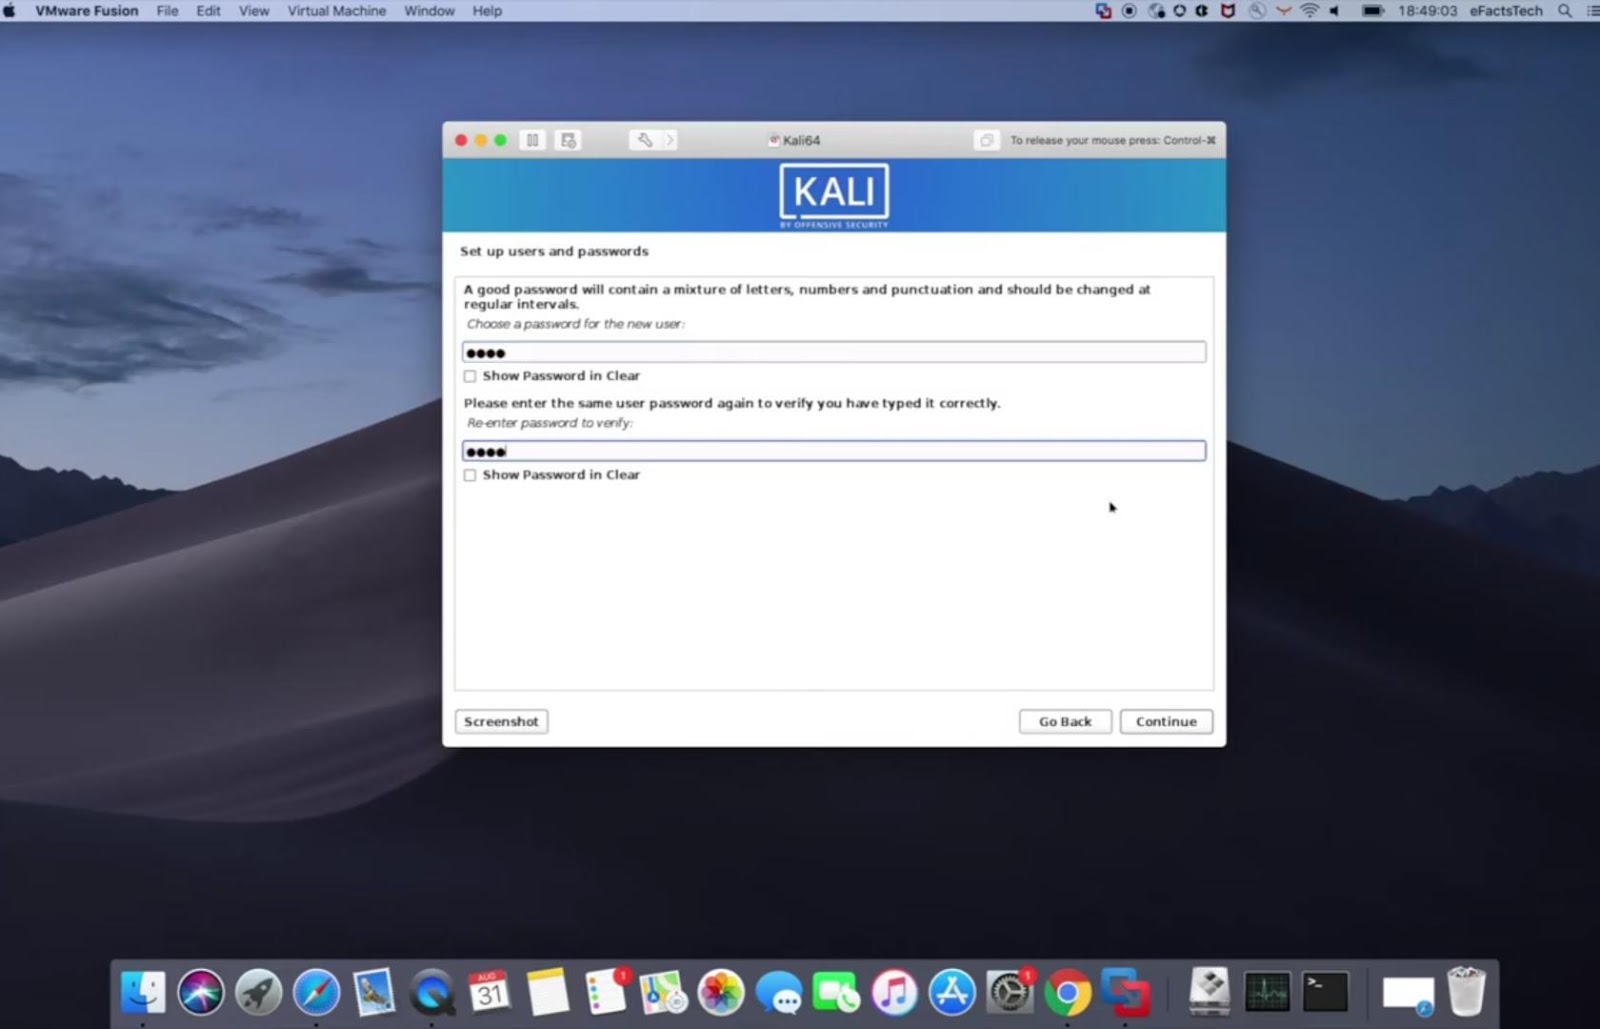Open the Trash in the Dock
The height and width of the screenshot is (1029, 1600).
[1466, 992]
